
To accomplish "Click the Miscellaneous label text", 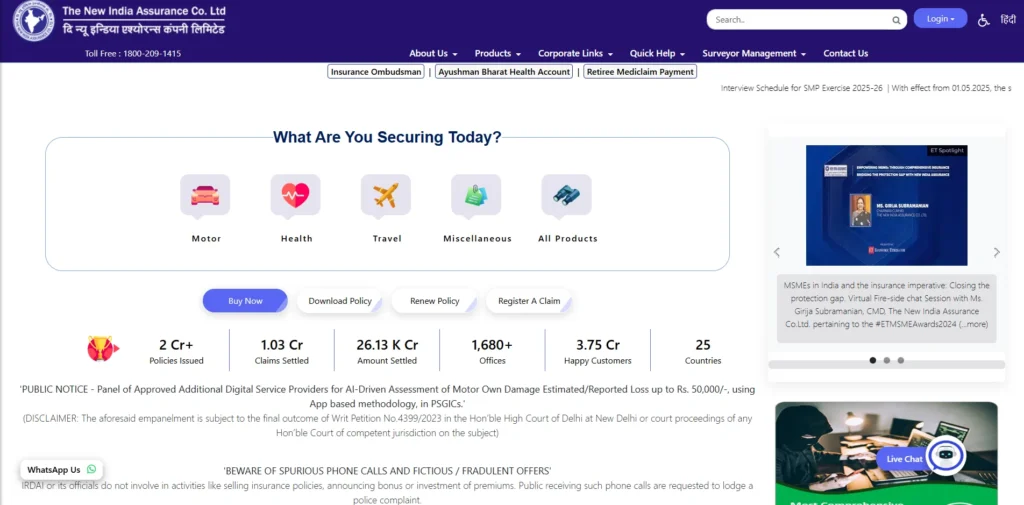I will click(x=477, y=238).
